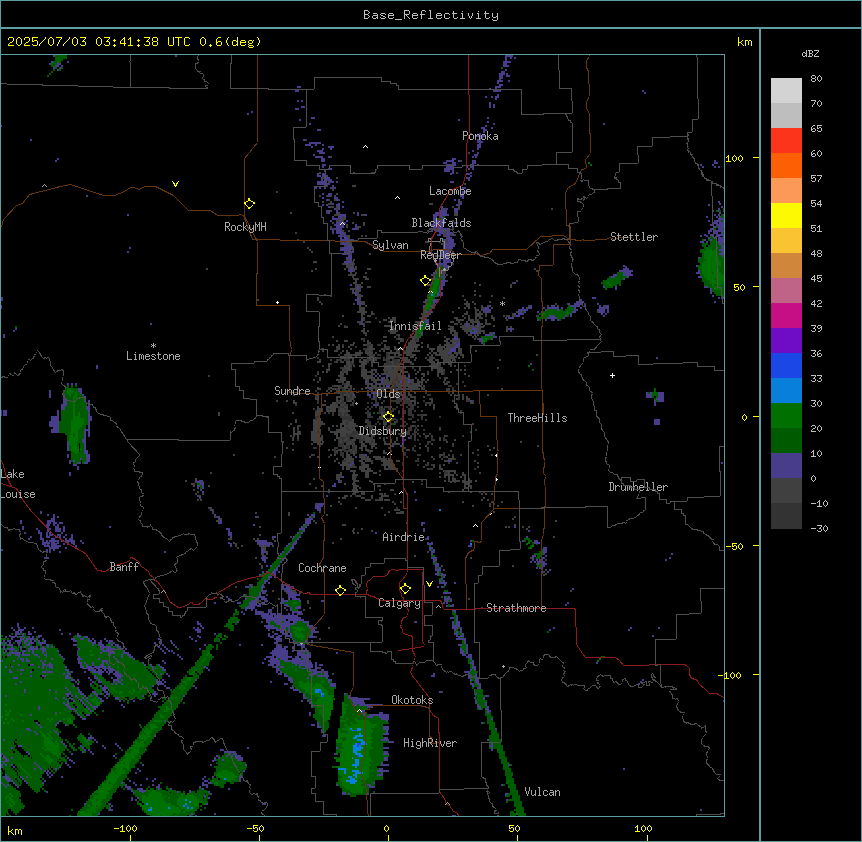Select the pink 45-42 dBZ legend swatch
The height and width of the screenshot is (842, 862).
[x=786, y=291]
